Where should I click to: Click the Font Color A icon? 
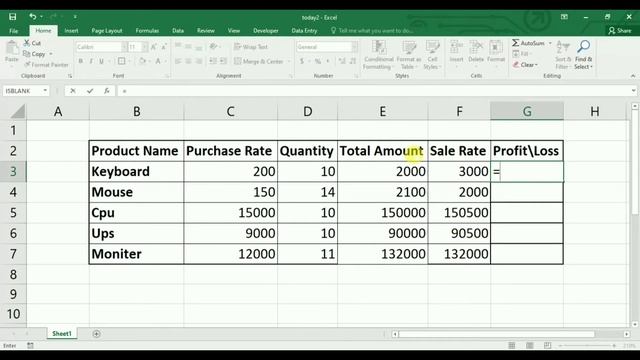coord(158,61)
